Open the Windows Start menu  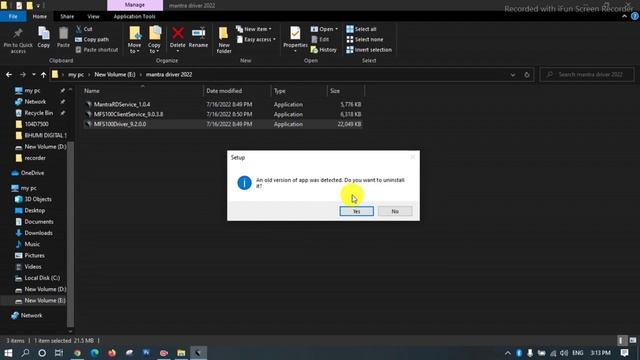tap(8, 353)
